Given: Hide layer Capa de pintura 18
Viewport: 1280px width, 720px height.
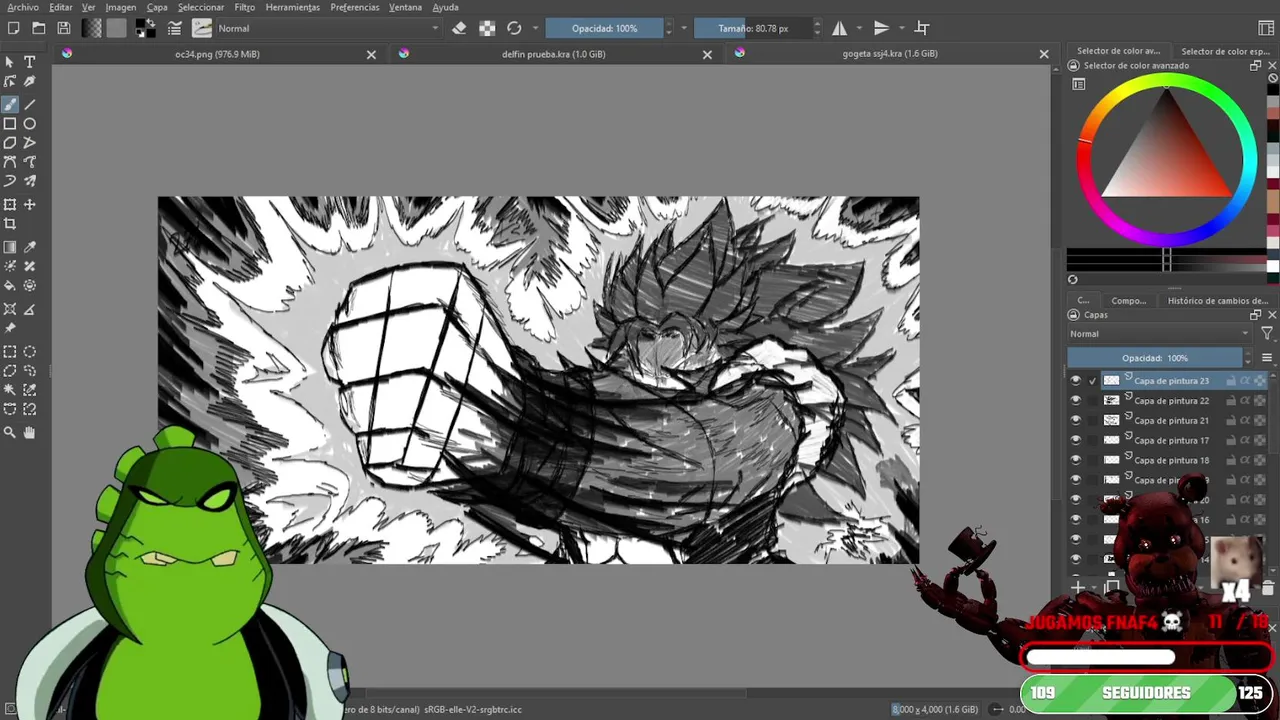Looking at the screenshot, I should pyautogui.click(x=1076, y=460).
